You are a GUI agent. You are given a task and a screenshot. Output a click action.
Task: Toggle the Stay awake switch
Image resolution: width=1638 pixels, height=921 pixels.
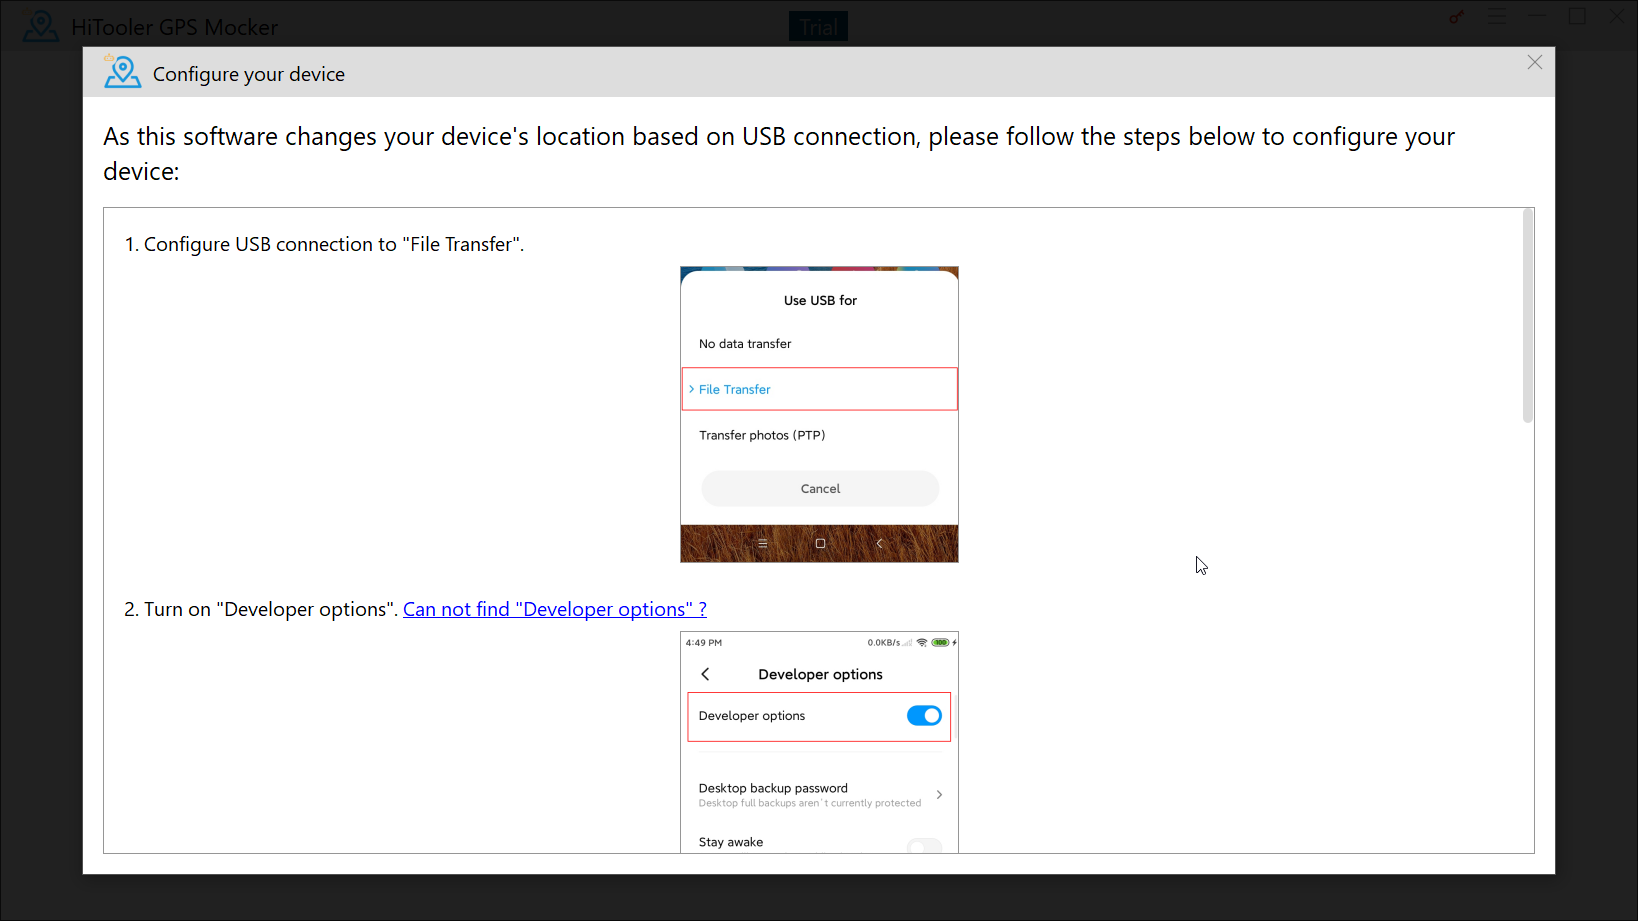(x=923, y=845)
